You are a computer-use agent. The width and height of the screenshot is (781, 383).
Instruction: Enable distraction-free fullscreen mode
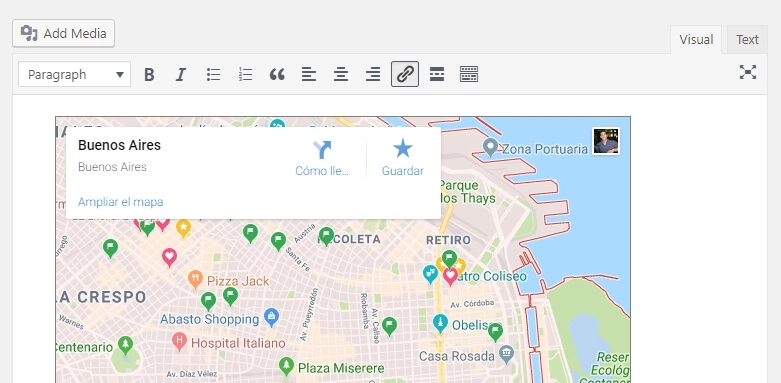click(x=748, y=72)
